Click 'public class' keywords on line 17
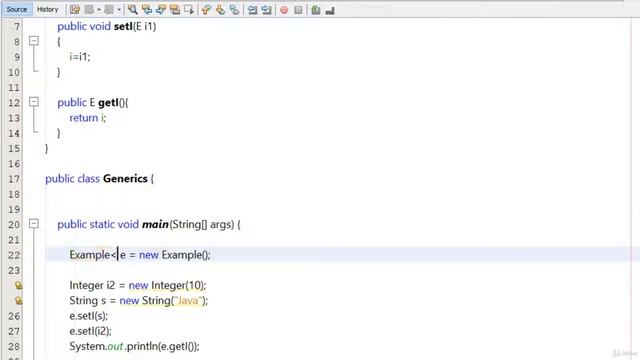 click(72, 179)
